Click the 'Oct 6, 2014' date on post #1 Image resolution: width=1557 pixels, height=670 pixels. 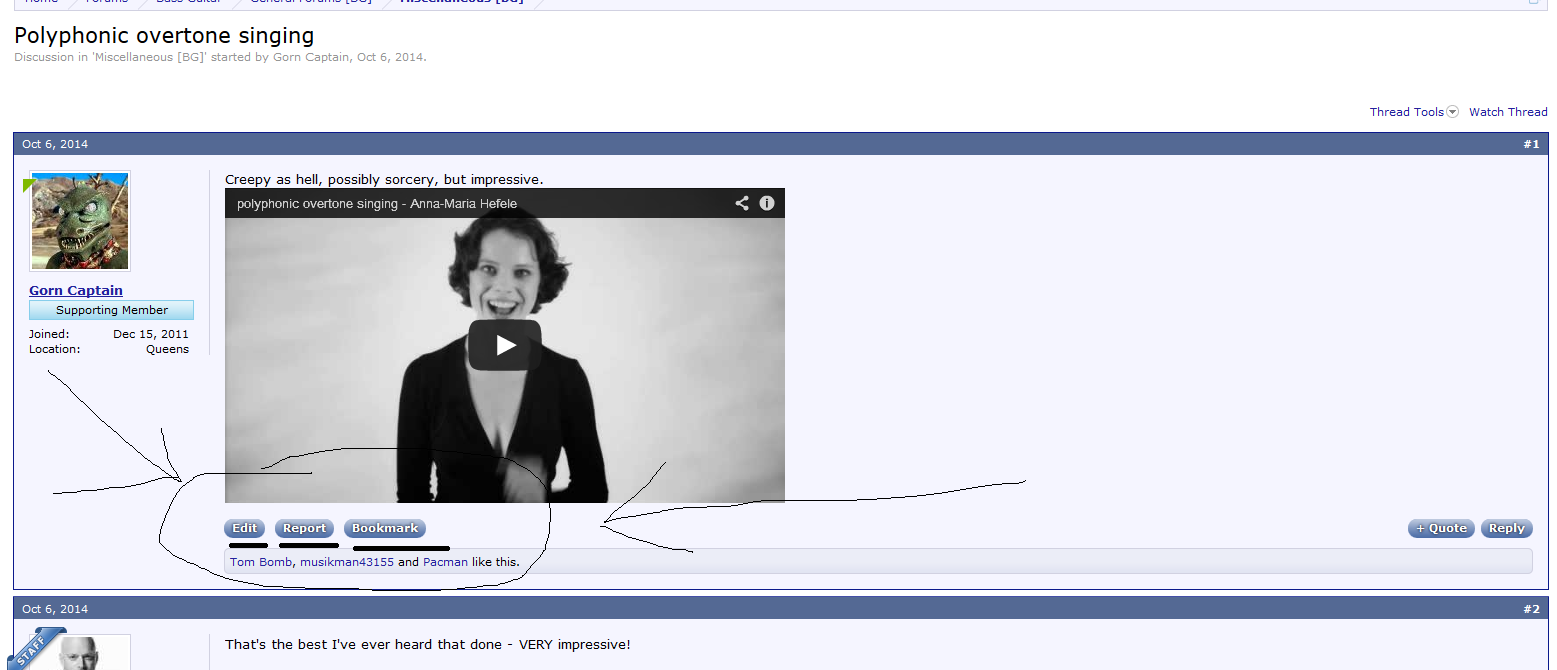pos(55,144)
